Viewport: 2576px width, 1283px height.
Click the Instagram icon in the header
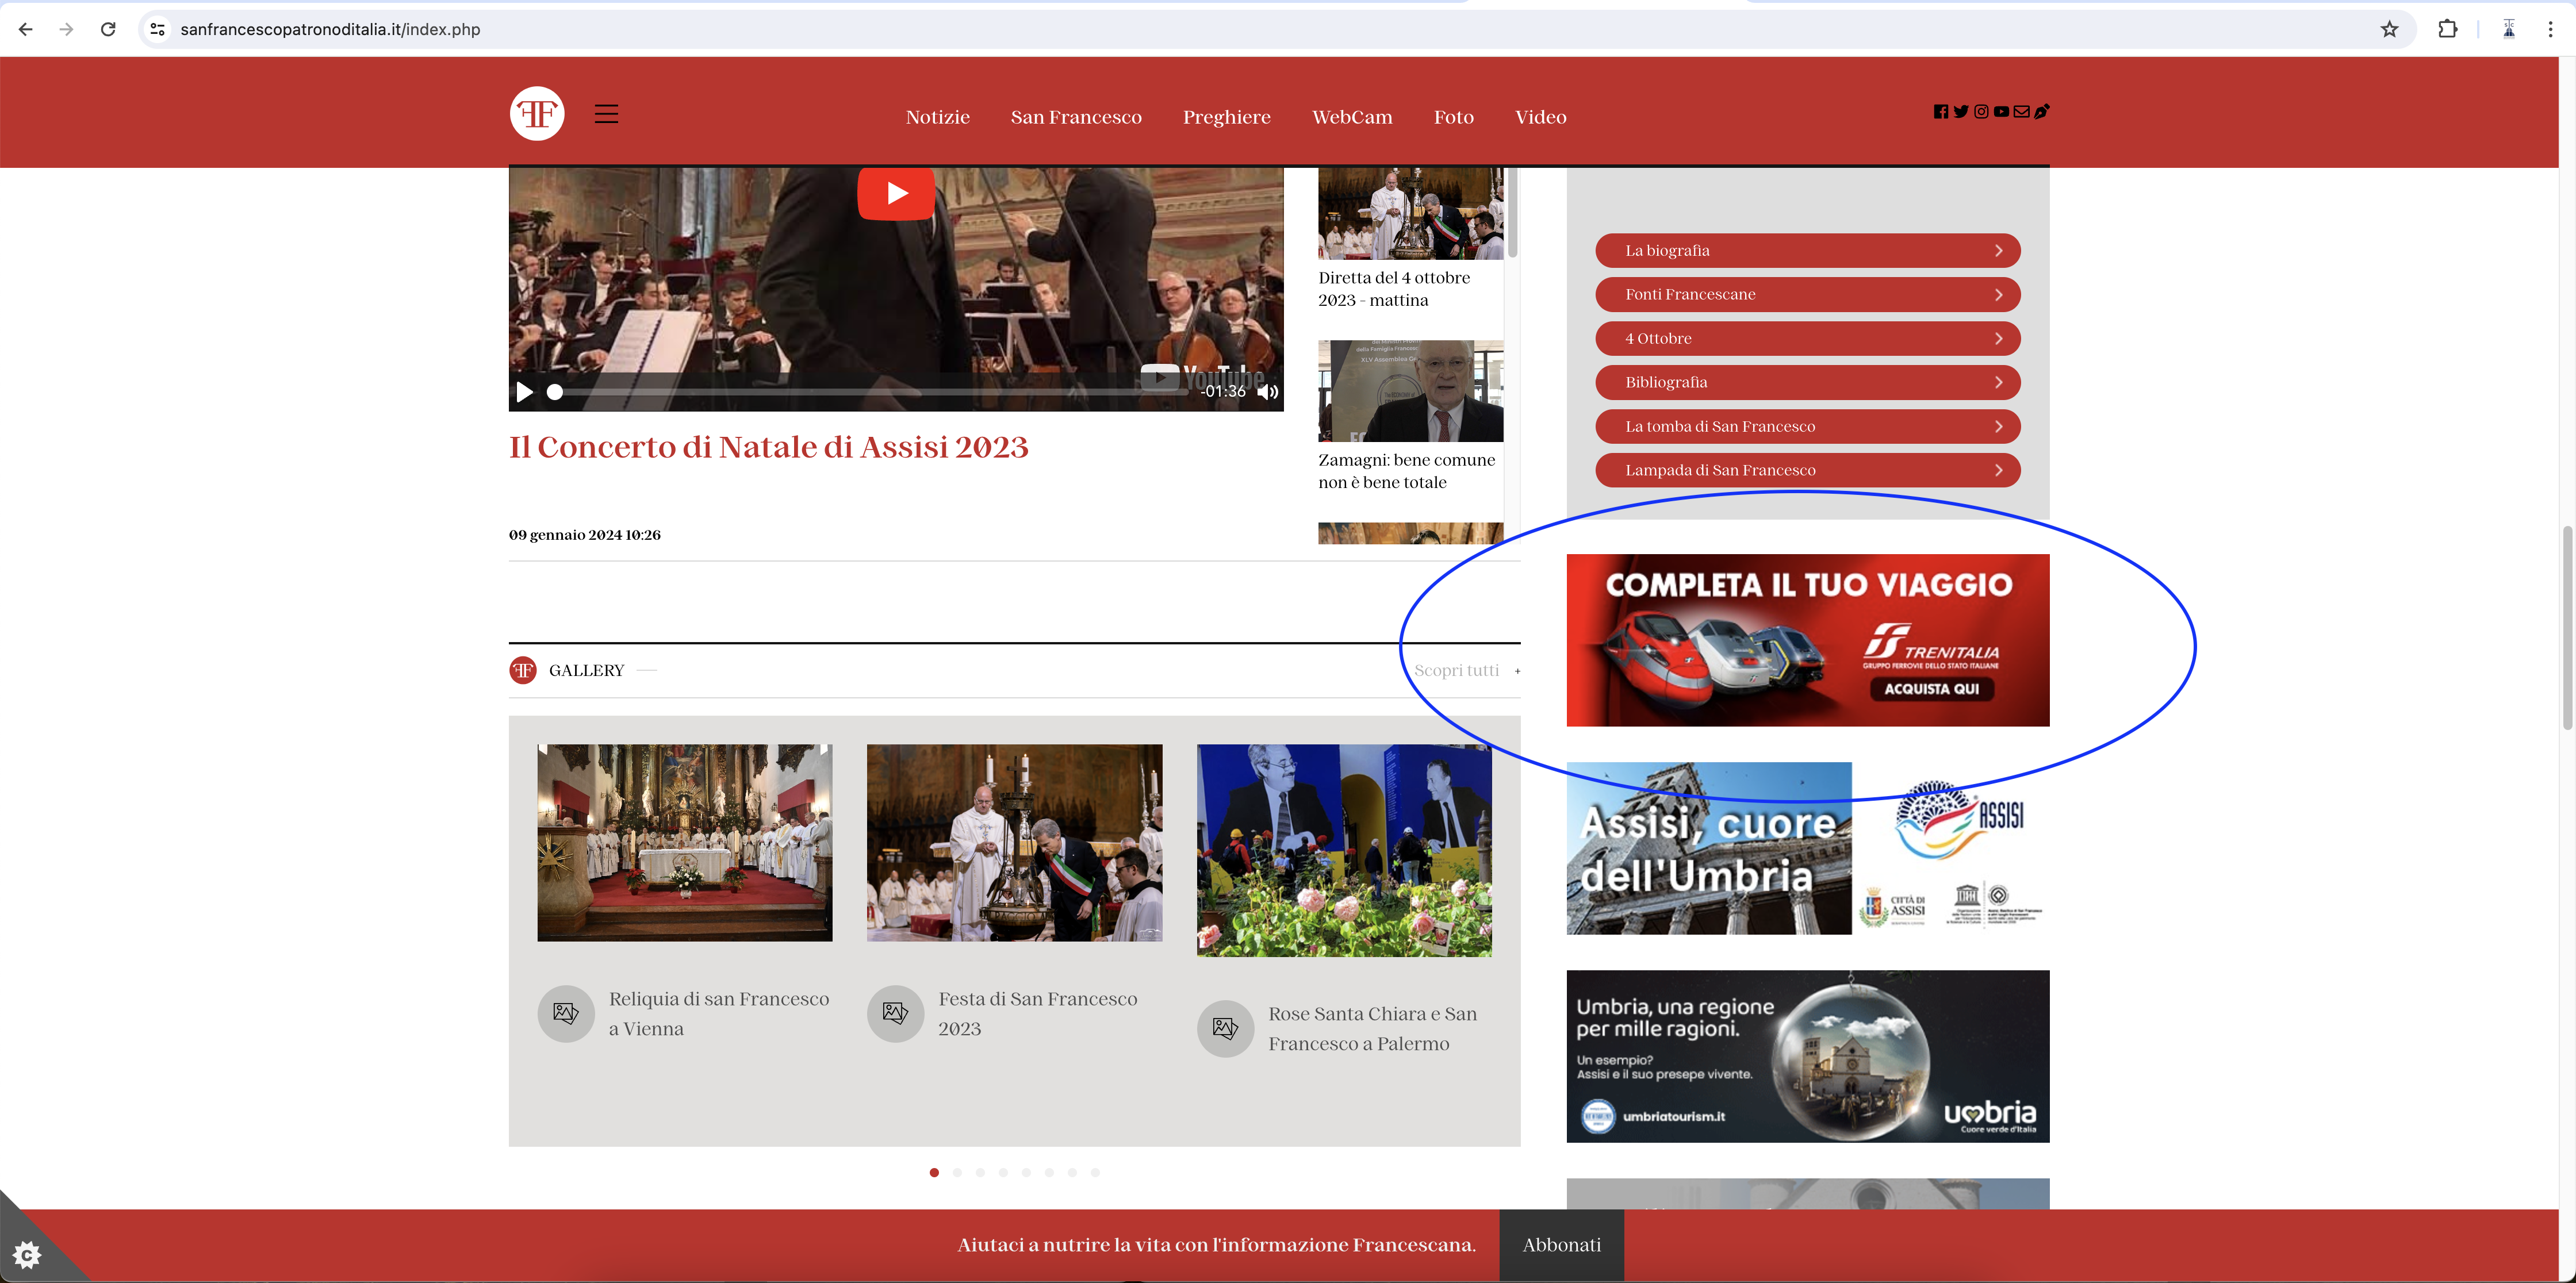[x=1981, y=112]
